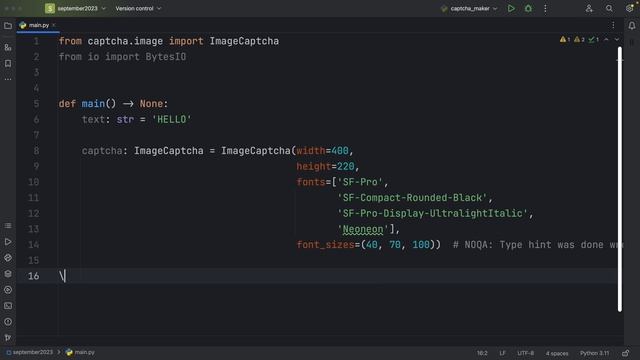Viewport: 640px width, 360px height.
Task: Change indent setting 4 spaces
Action: coord(557,353)
